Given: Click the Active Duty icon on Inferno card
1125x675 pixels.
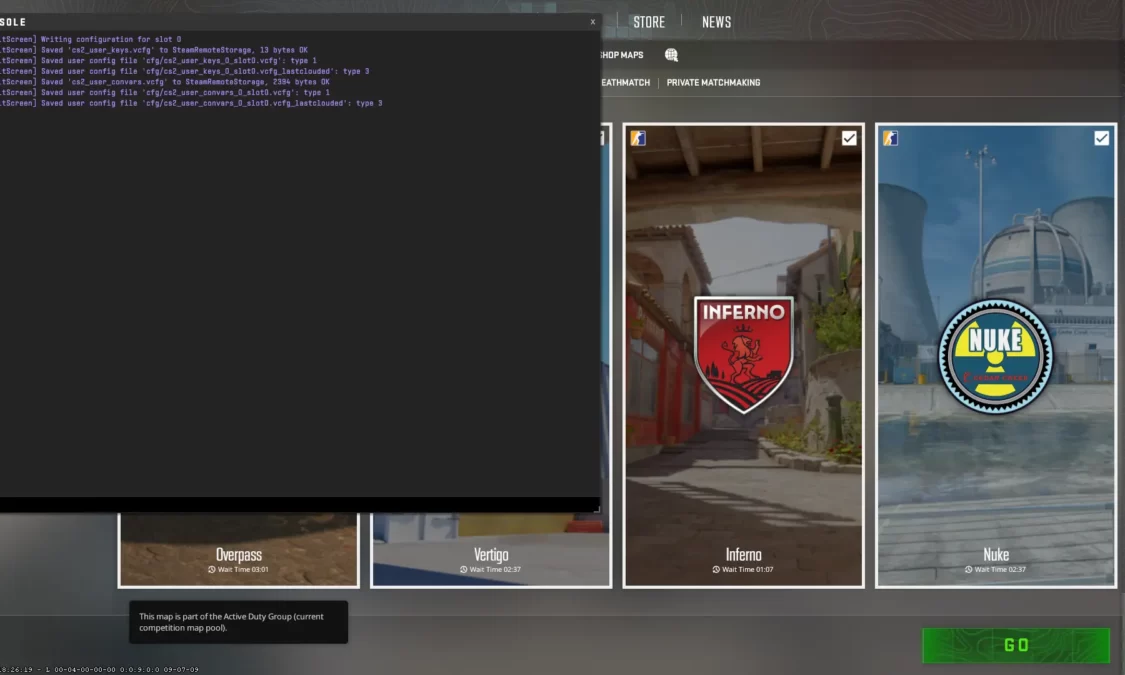Looking at the screenshot, I should pos(638,138).
